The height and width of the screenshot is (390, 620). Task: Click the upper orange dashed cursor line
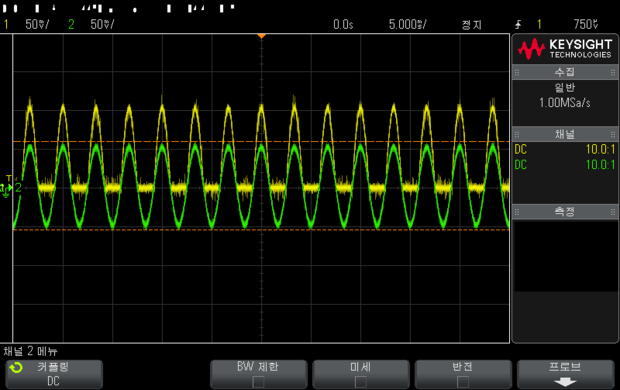click(261, 141)
